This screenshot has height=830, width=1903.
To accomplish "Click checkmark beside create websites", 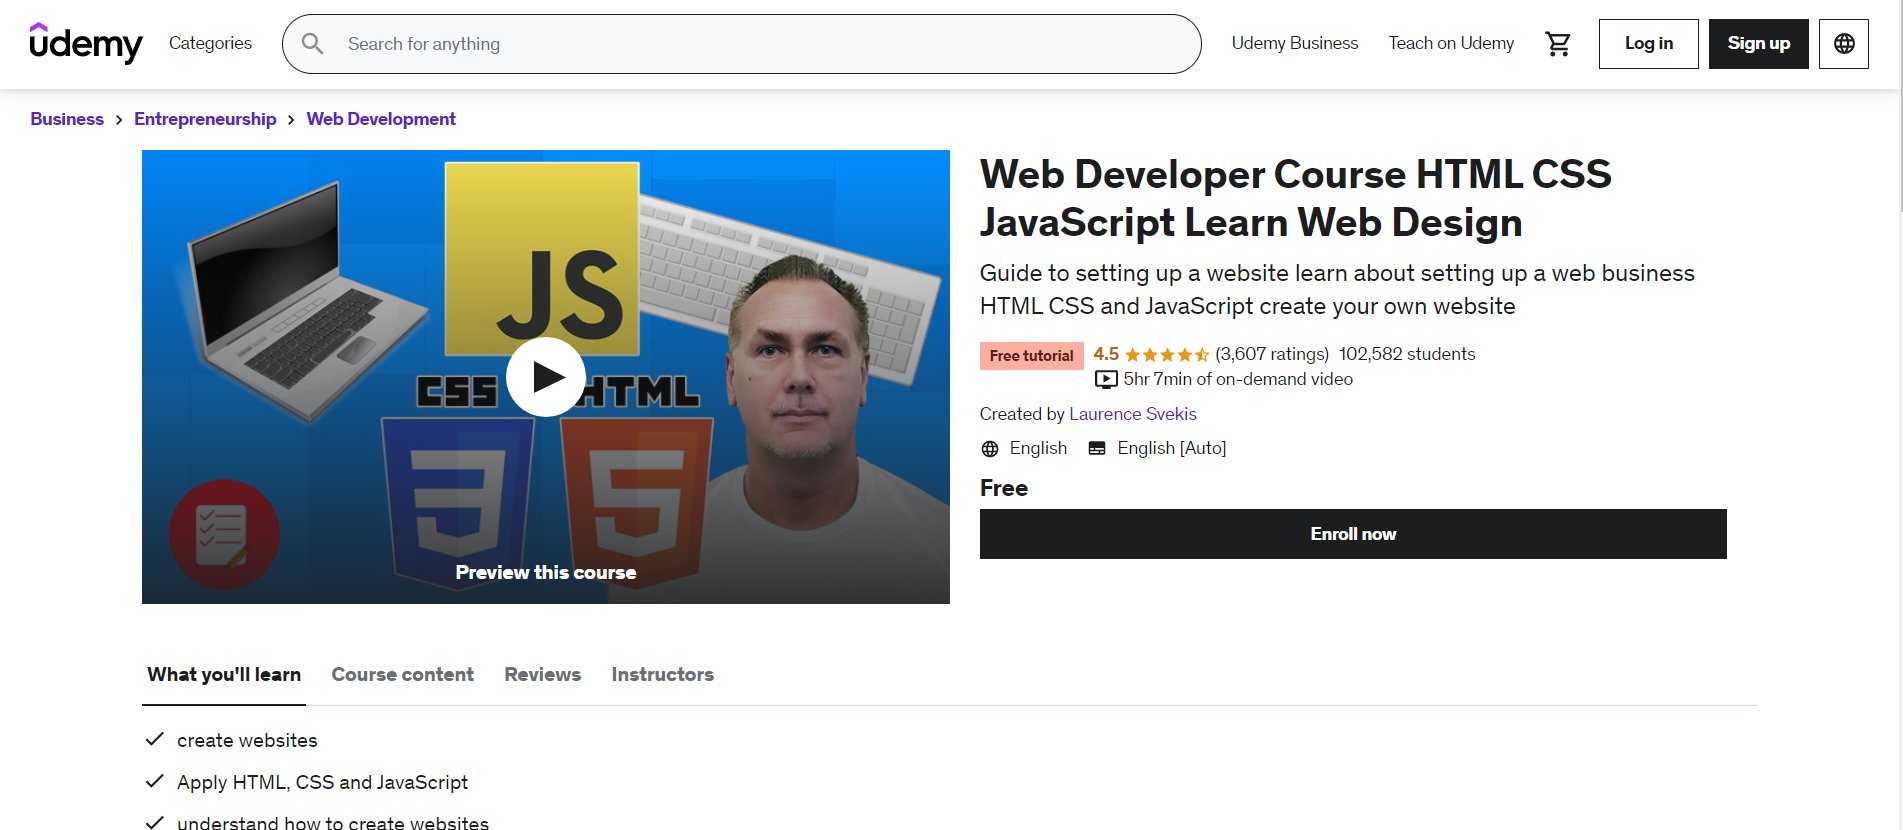I will click(154, 740).
